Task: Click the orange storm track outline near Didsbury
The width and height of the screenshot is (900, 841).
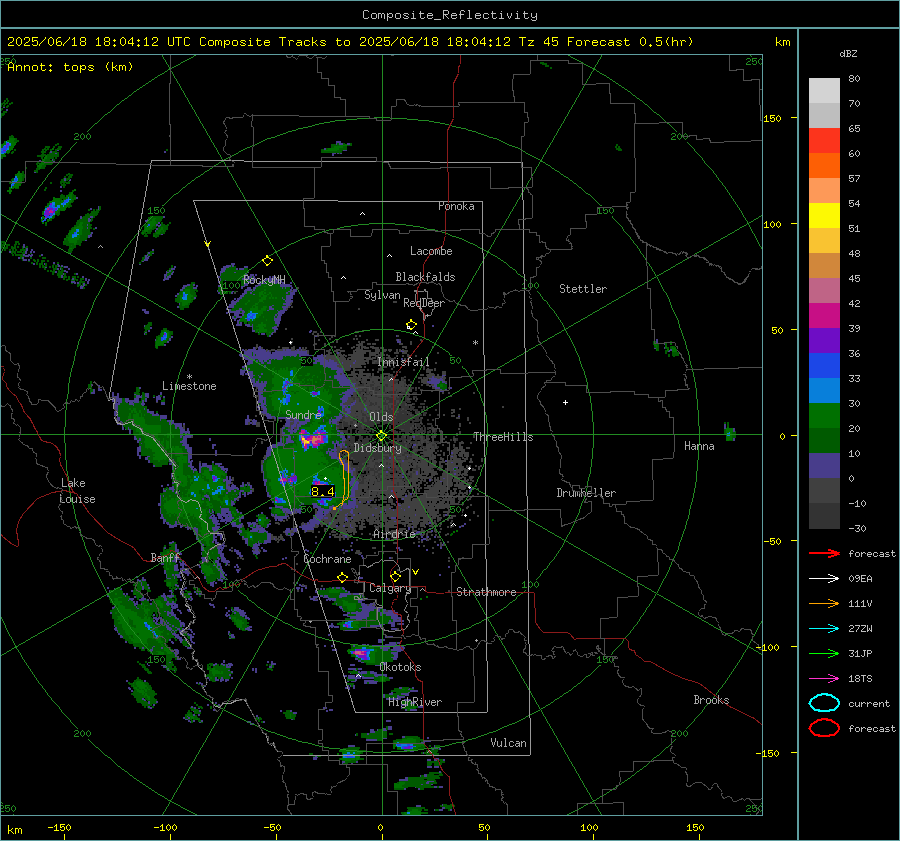Action: [x=344, y=479]
